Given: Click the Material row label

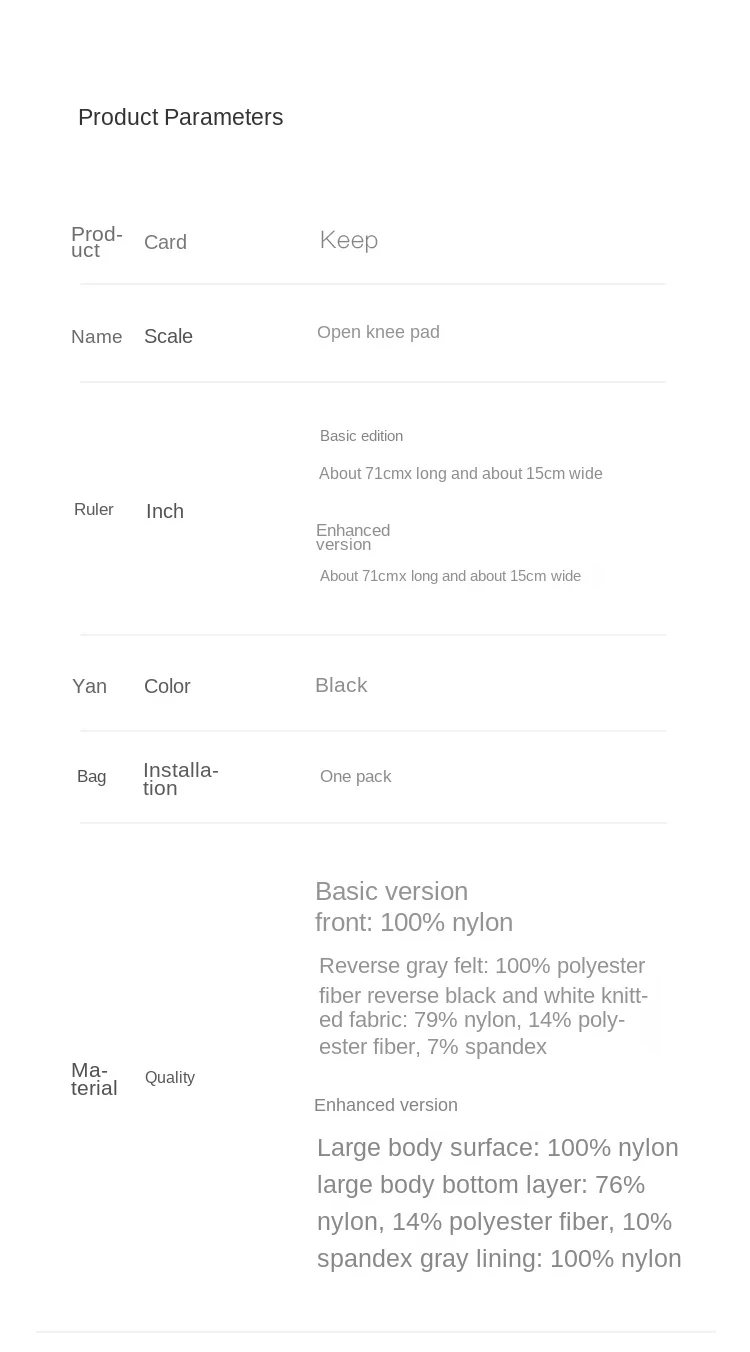Looking at the screenshot, I should pyautogui.click(x=94, y=1079).
